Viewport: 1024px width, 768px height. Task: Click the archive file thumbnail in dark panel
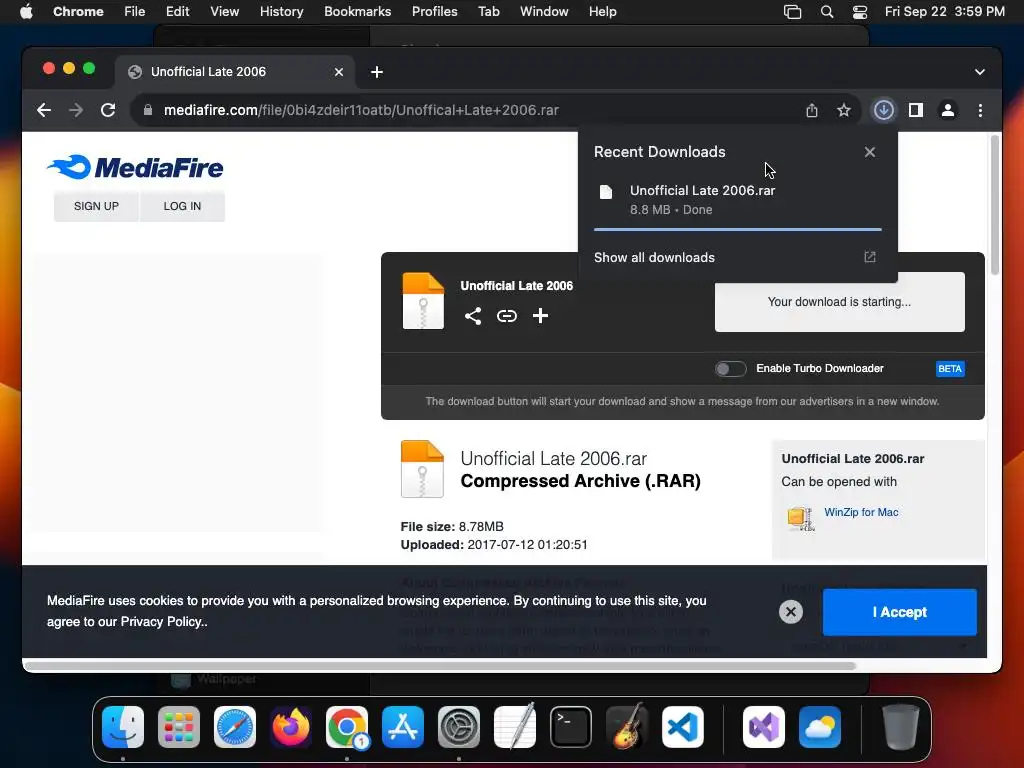423,300
